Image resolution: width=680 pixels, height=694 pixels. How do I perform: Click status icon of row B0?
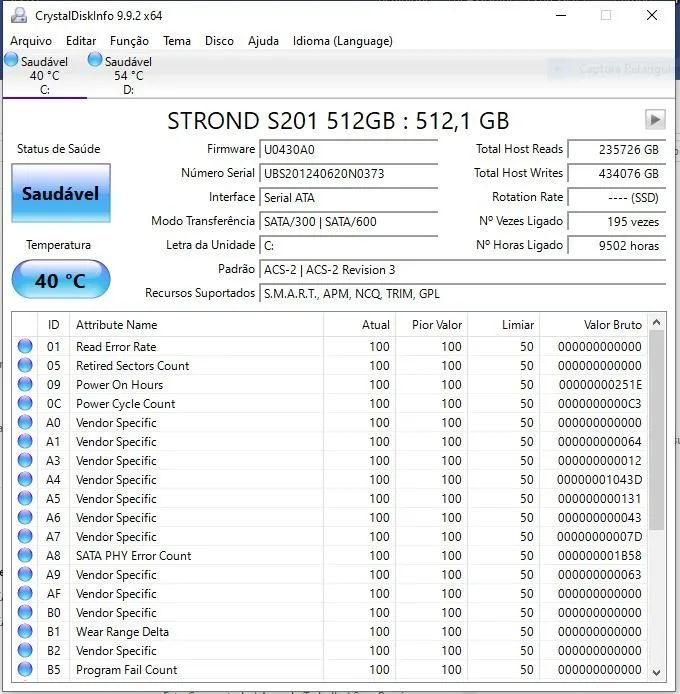[25, 613]
